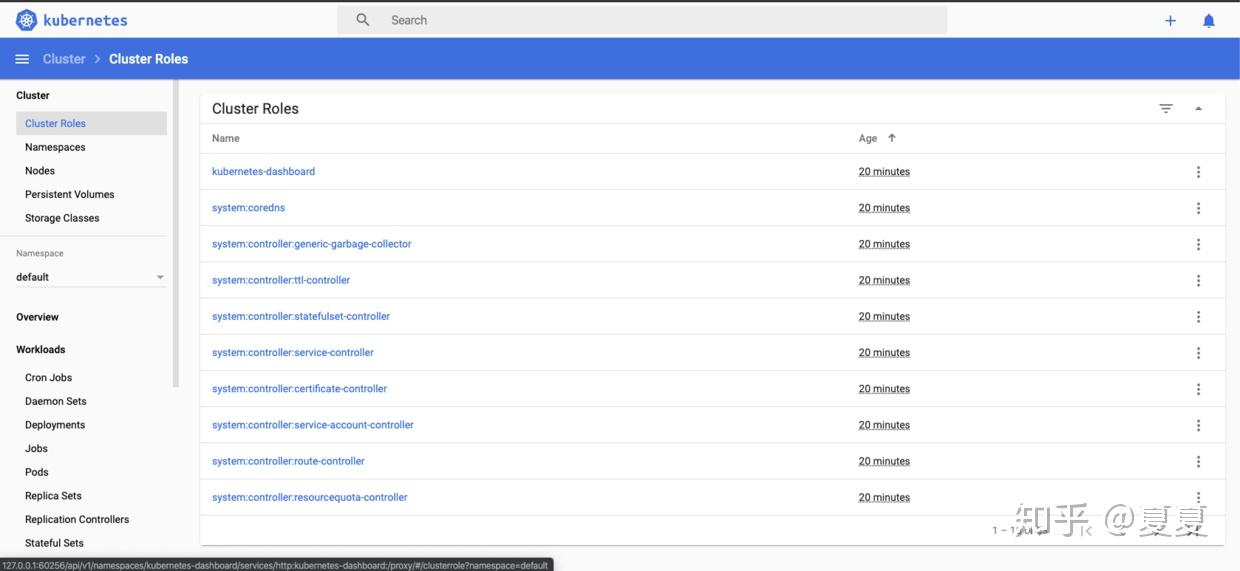
Task: Open the kubernetes-dashboard cluster role link
Action: pyautogui.click(x=263, y=172)
